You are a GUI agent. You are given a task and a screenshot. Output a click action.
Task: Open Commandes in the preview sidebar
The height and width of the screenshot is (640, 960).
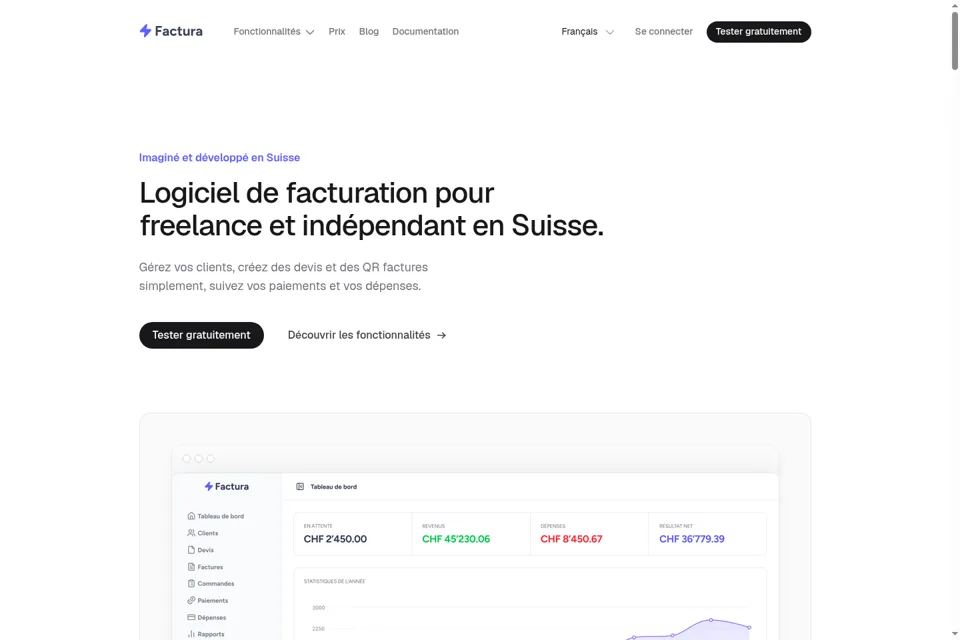point(211,584)
